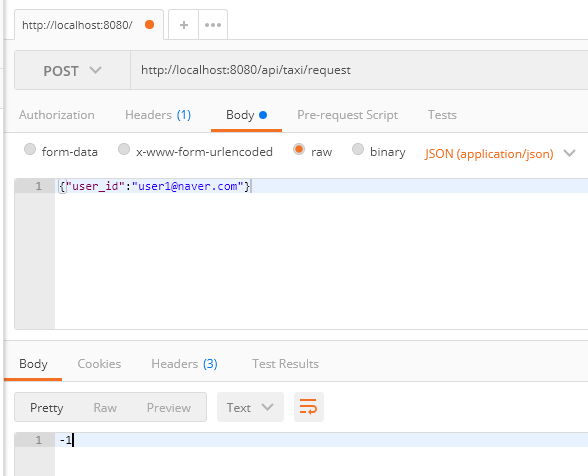Open the tab options ellipsis menu
Viewport: 588px width, 476px height.
click(213, 25)
